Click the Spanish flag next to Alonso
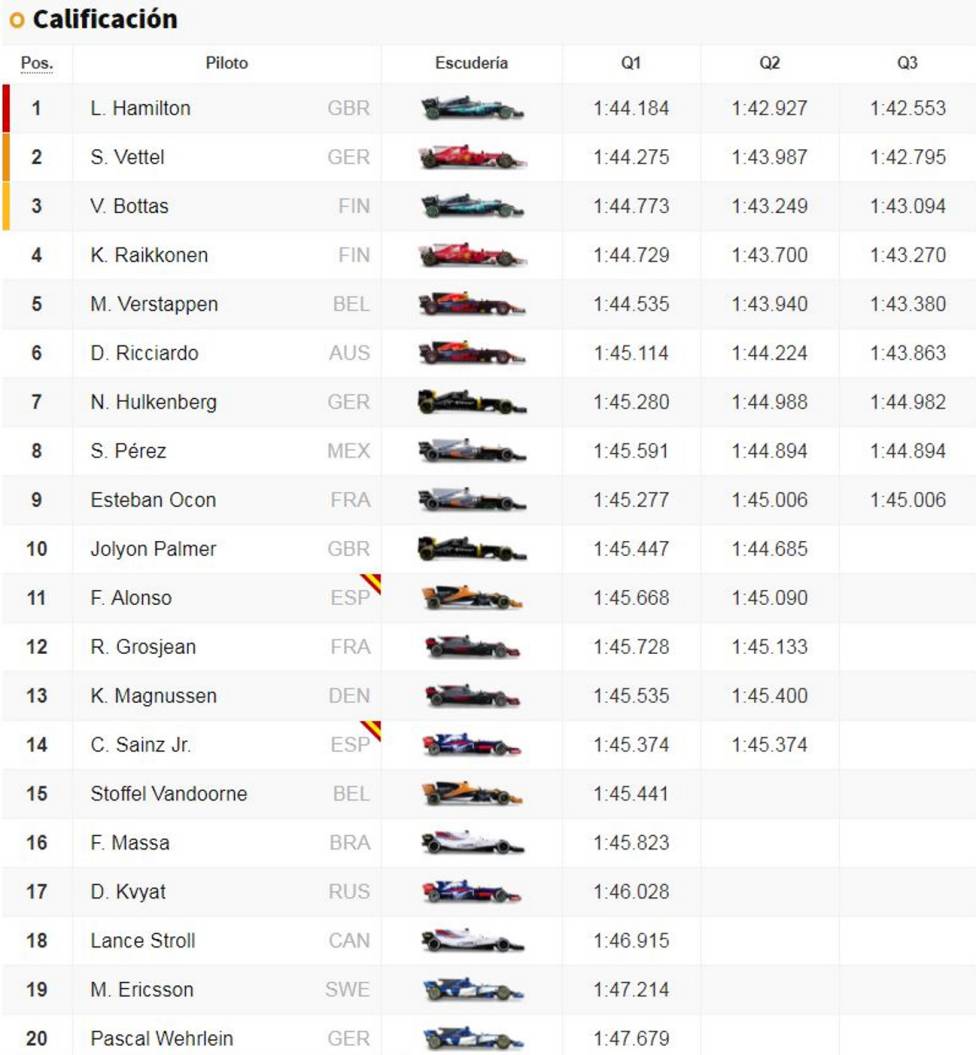This screenshot has height=1055, width=976. 371,583
